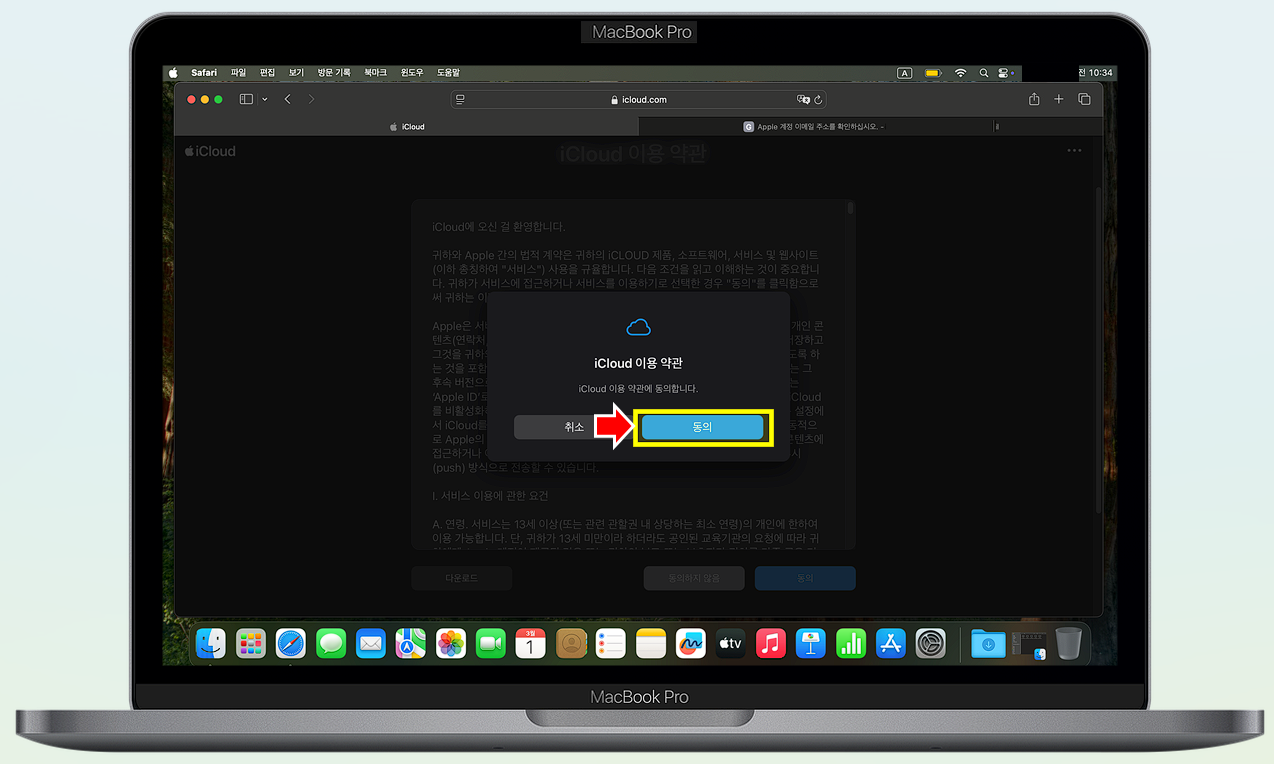Image resolution: width=1274 pixels, height=764 pixels.
Task: Click the blue 동의 button in the dialog
Action: 702,427
